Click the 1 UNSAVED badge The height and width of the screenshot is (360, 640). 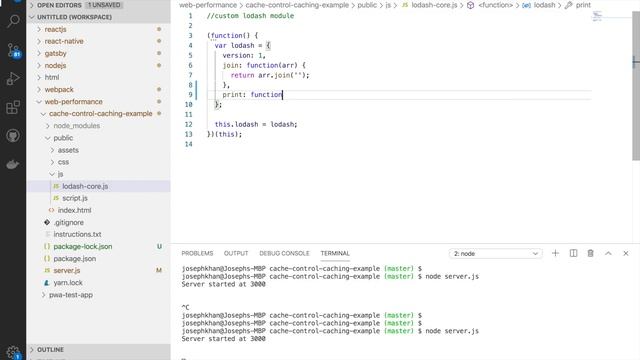104,5
